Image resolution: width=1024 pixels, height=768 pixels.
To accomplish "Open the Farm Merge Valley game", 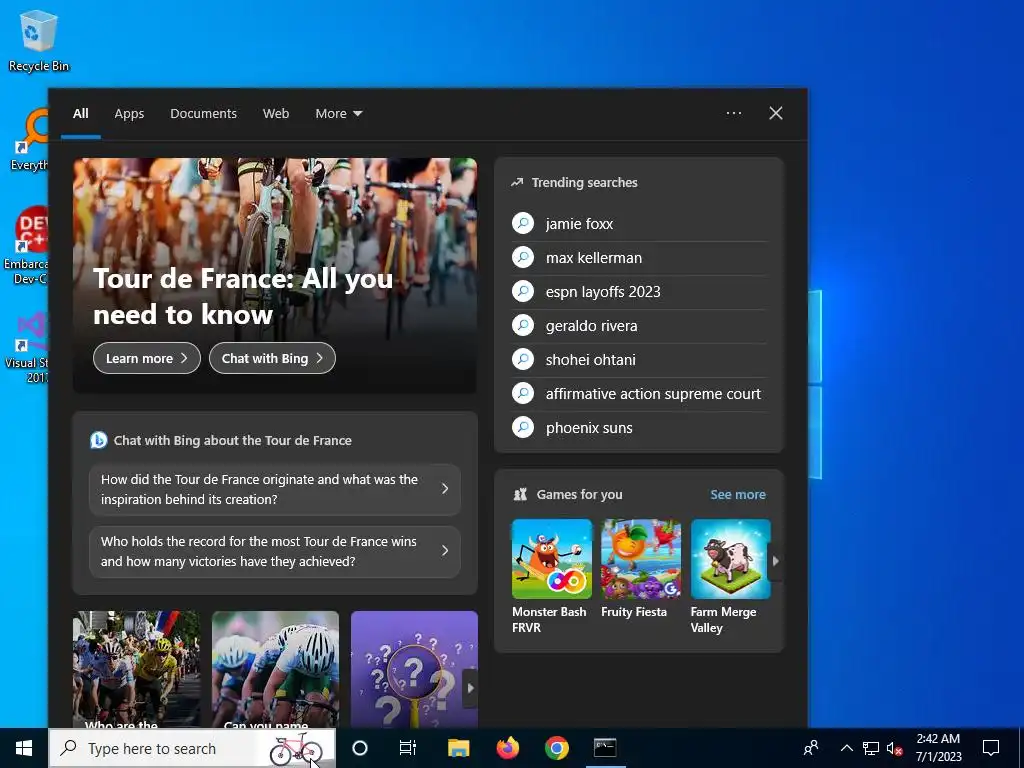I will pos(730,576).
